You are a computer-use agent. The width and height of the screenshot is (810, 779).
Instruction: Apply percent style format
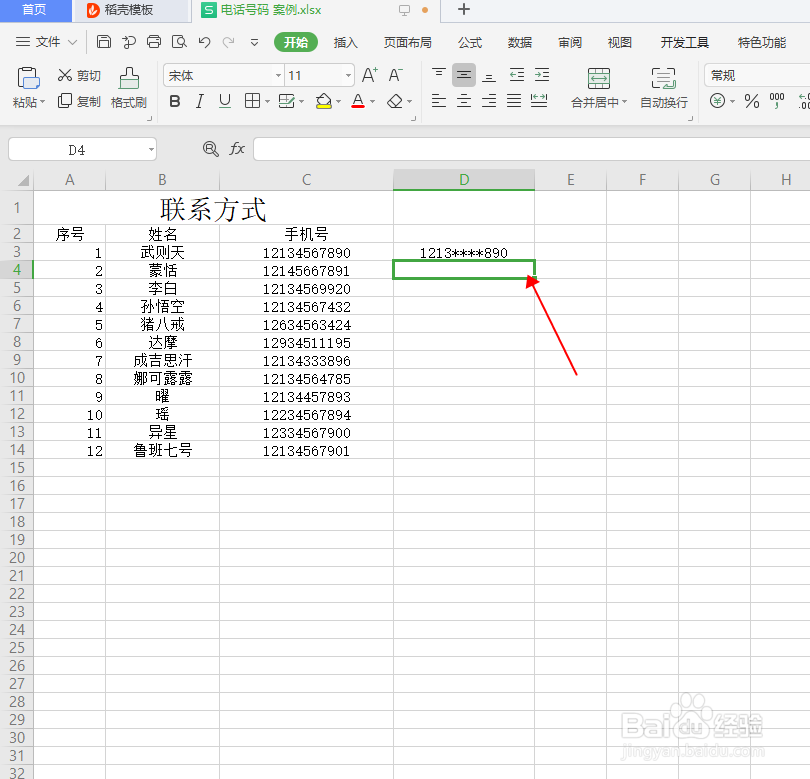point(752,101)
